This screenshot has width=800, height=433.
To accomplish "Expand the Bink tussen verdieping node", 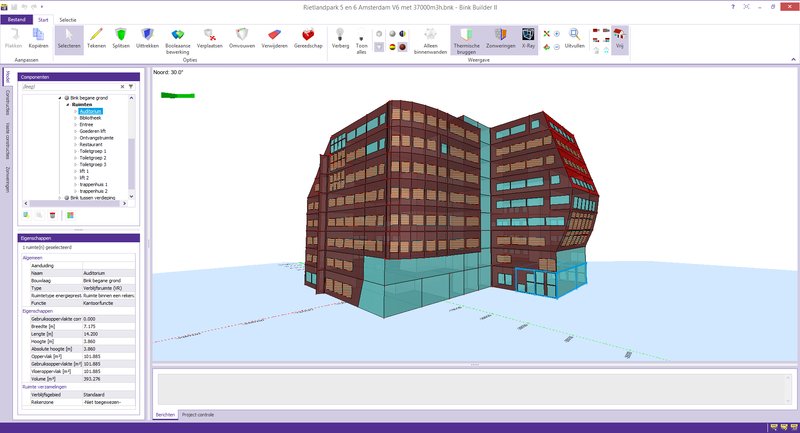I will tap(60, 197).
